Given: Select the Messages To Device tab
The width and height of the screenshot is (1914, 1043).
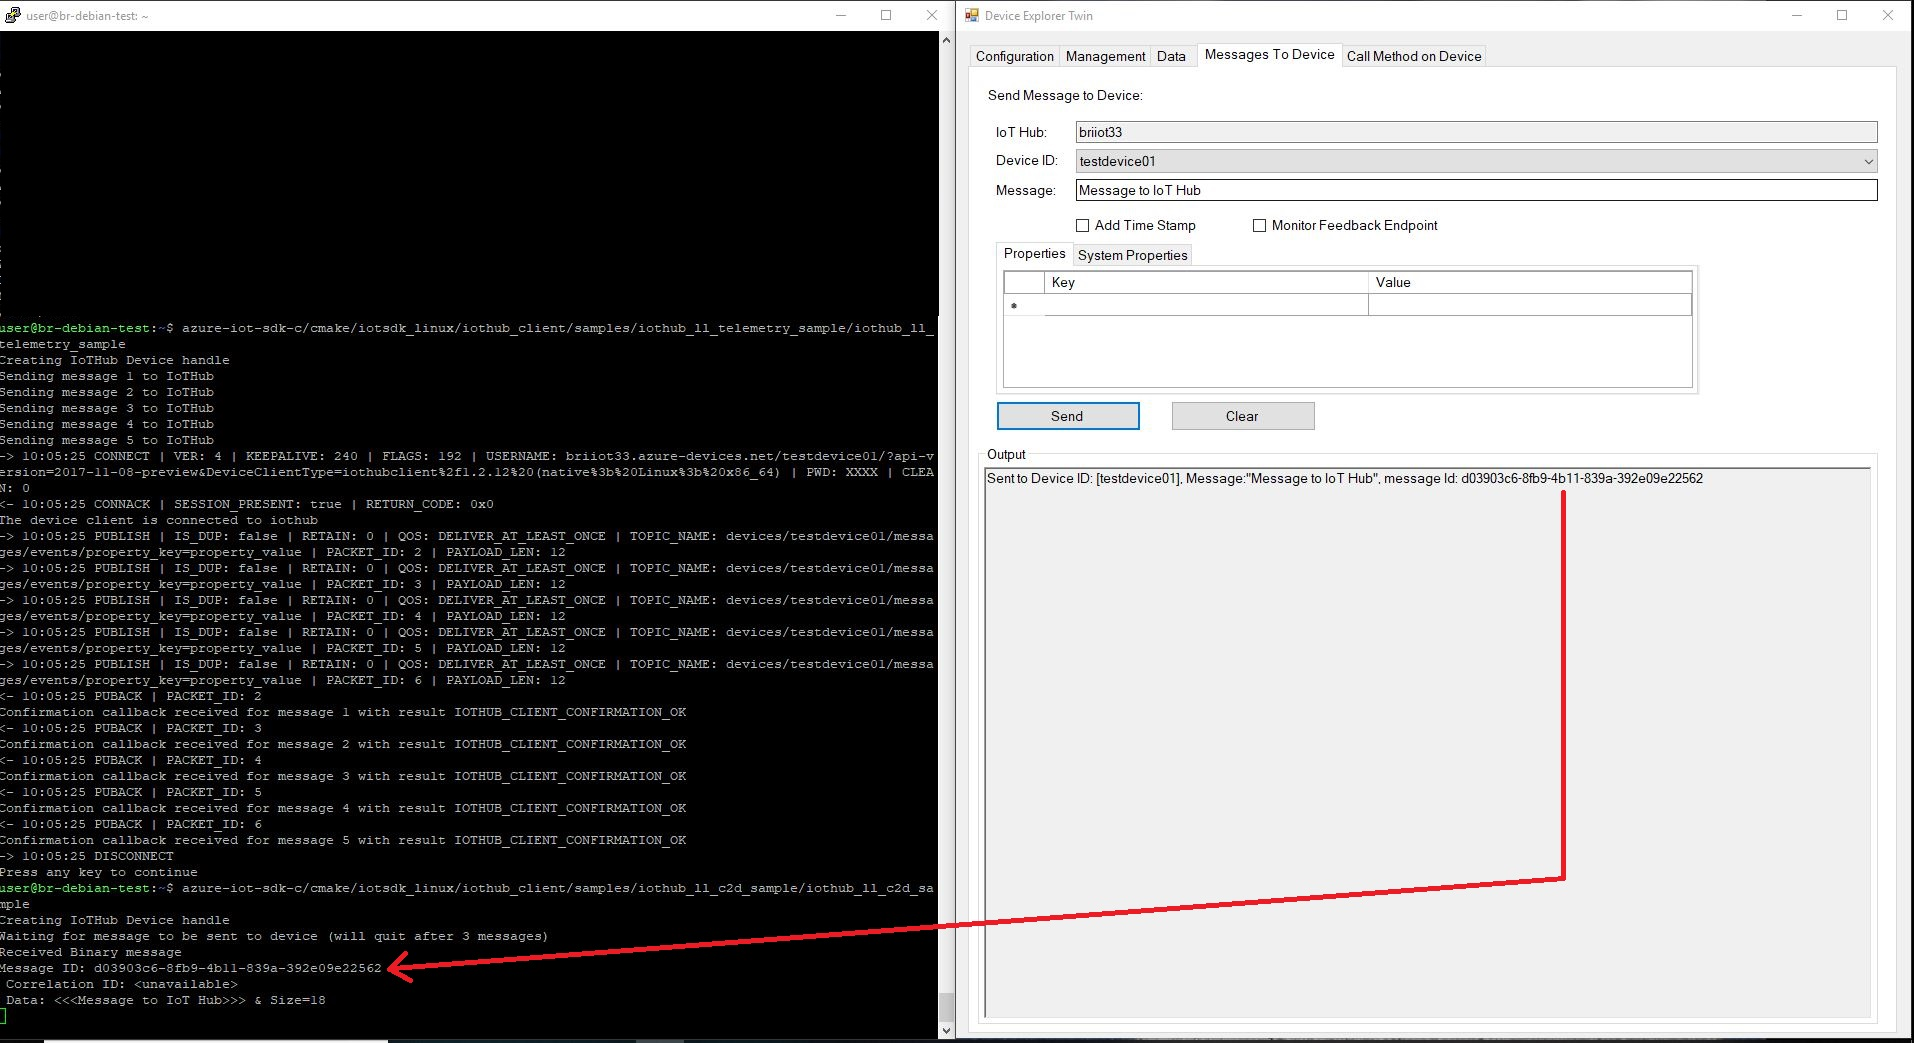Looking at the screenshot, I should click(x=1269, y=54).
